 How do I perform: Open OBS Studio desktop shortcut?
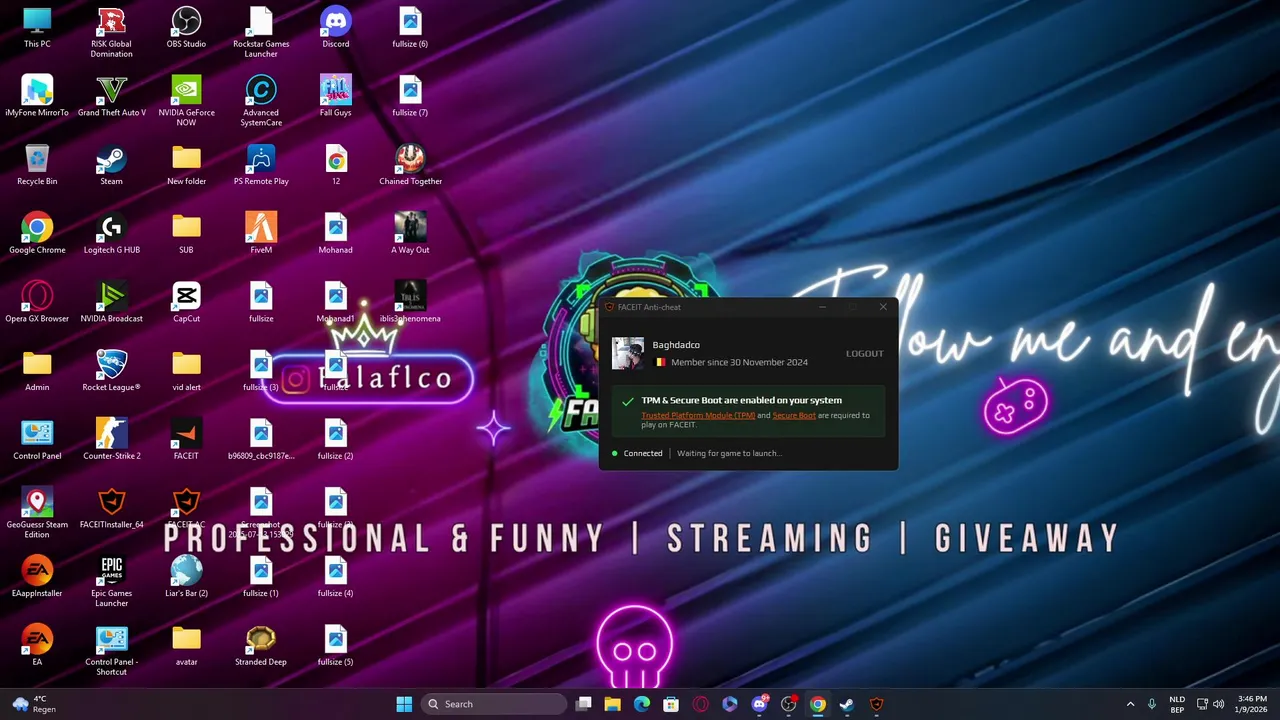click(186, 28)
